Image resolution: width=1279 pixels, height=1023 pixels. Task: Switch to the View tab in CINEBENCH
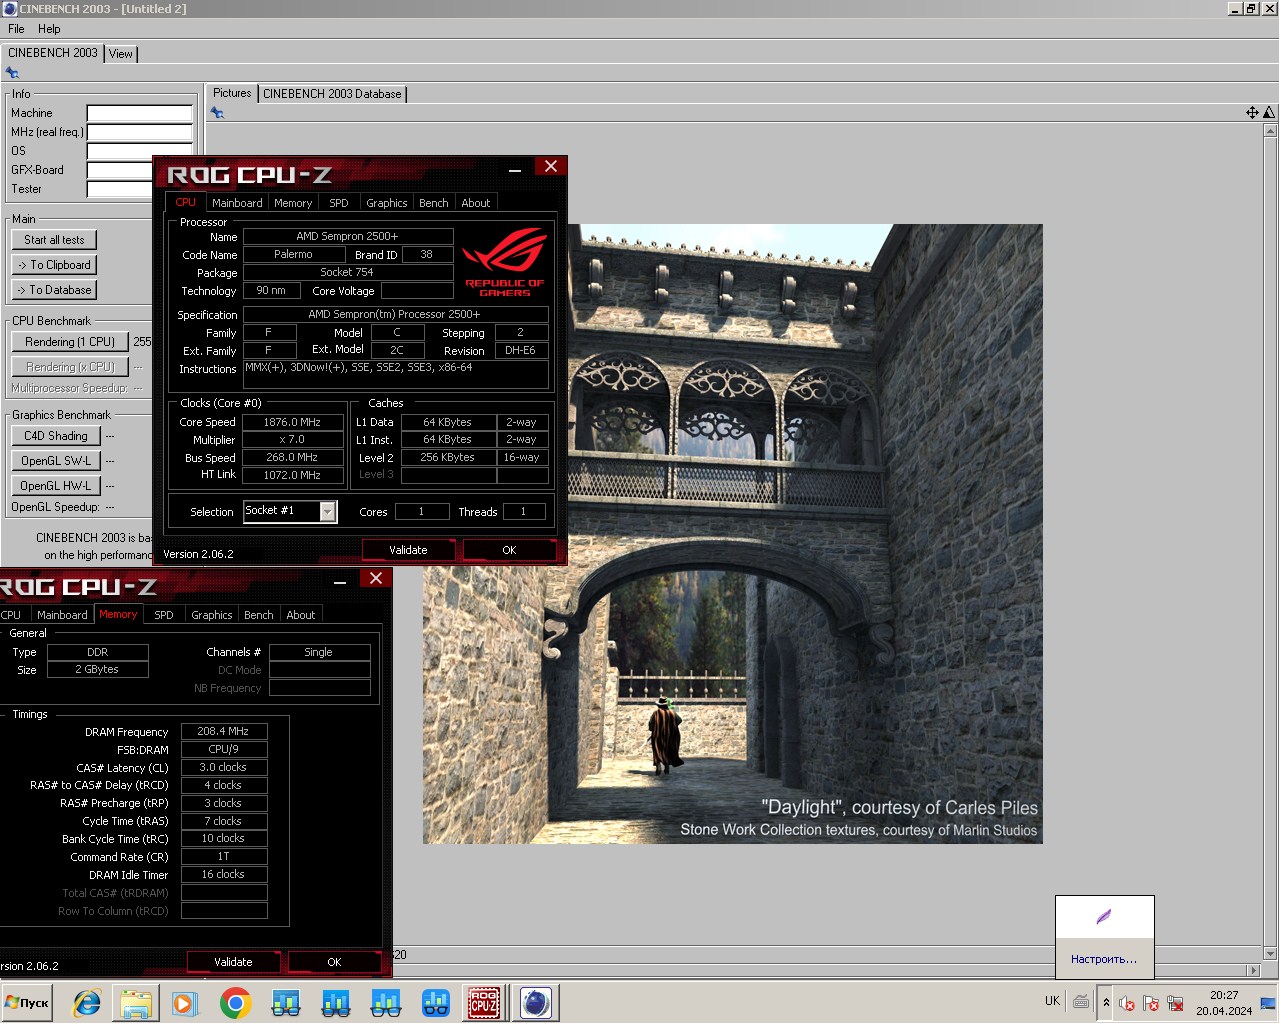121,54
